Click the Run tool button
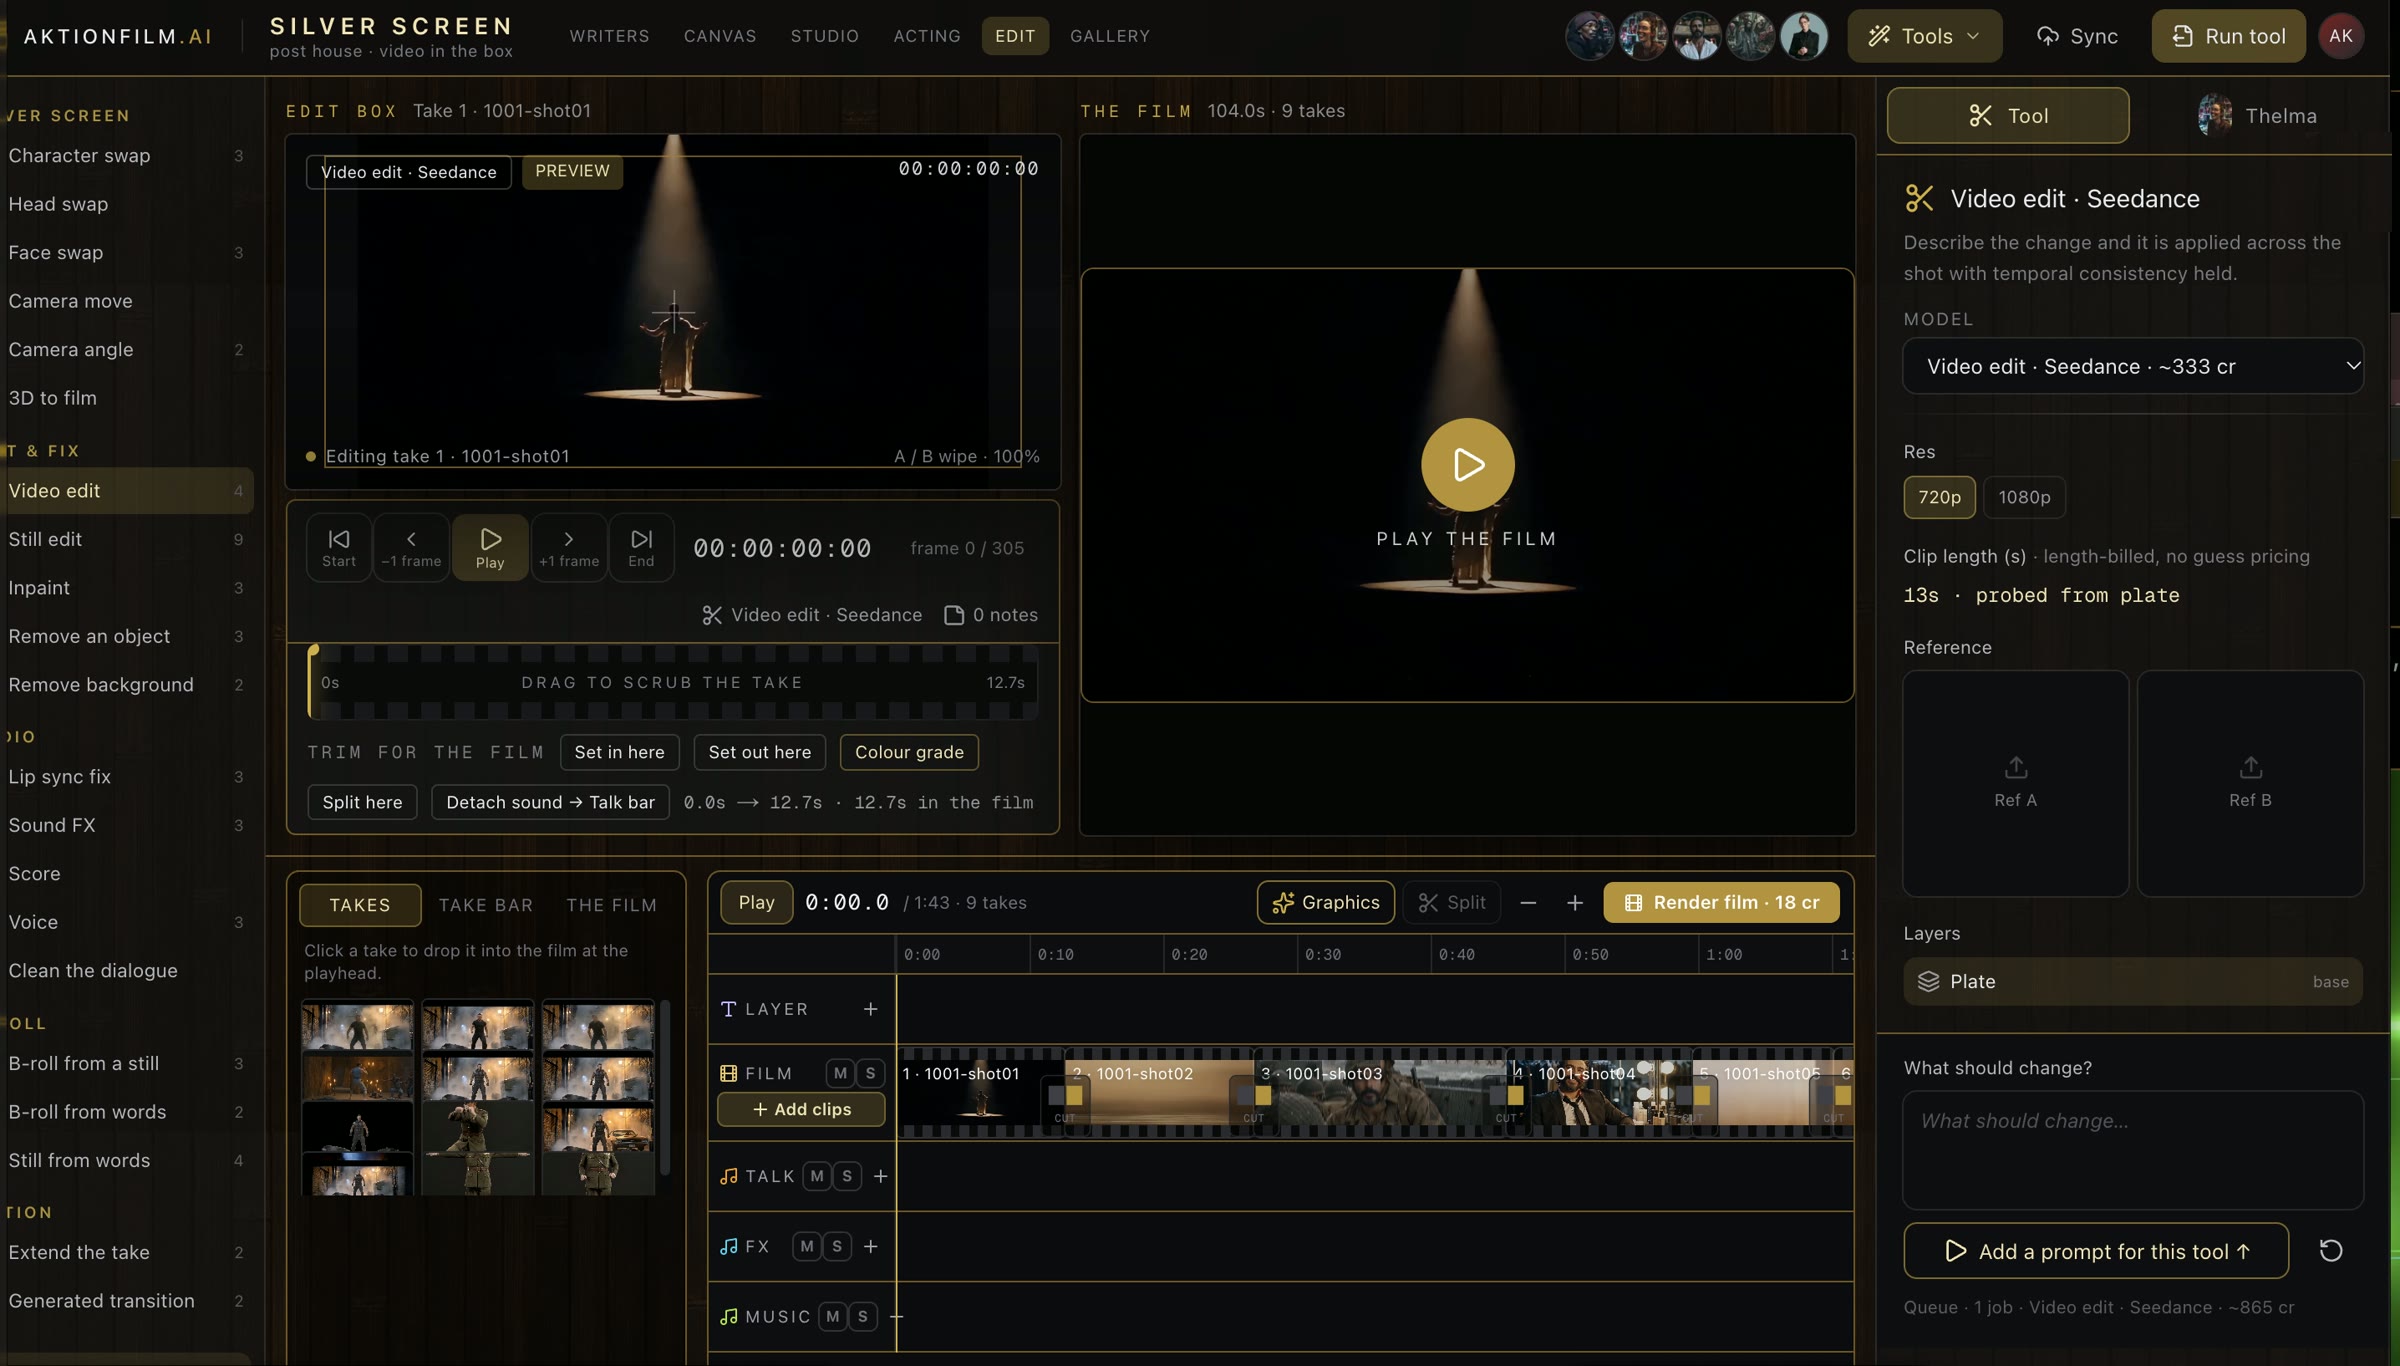Image resolution: width=2400 pixels, height=1366 pixels. click(x=2228, y=36)
